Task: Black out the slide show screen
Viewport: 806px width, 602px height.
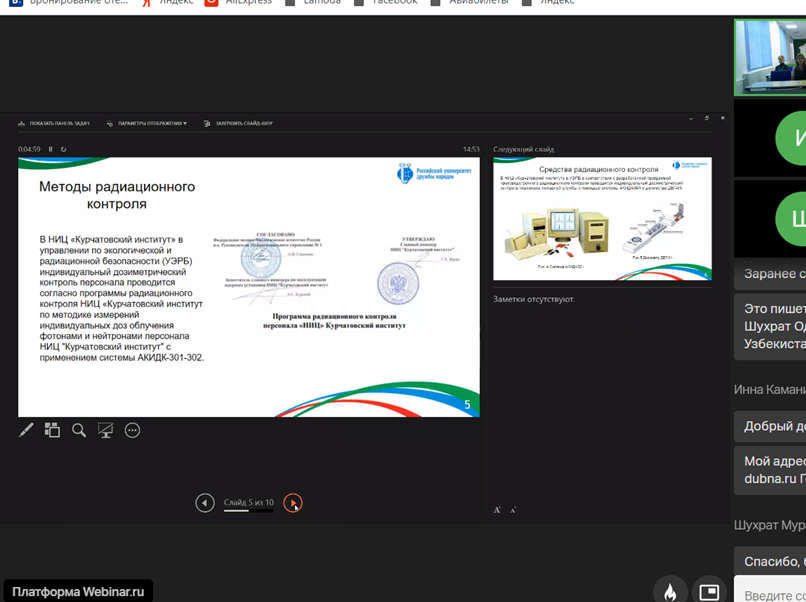Action: tap(105, 430)
